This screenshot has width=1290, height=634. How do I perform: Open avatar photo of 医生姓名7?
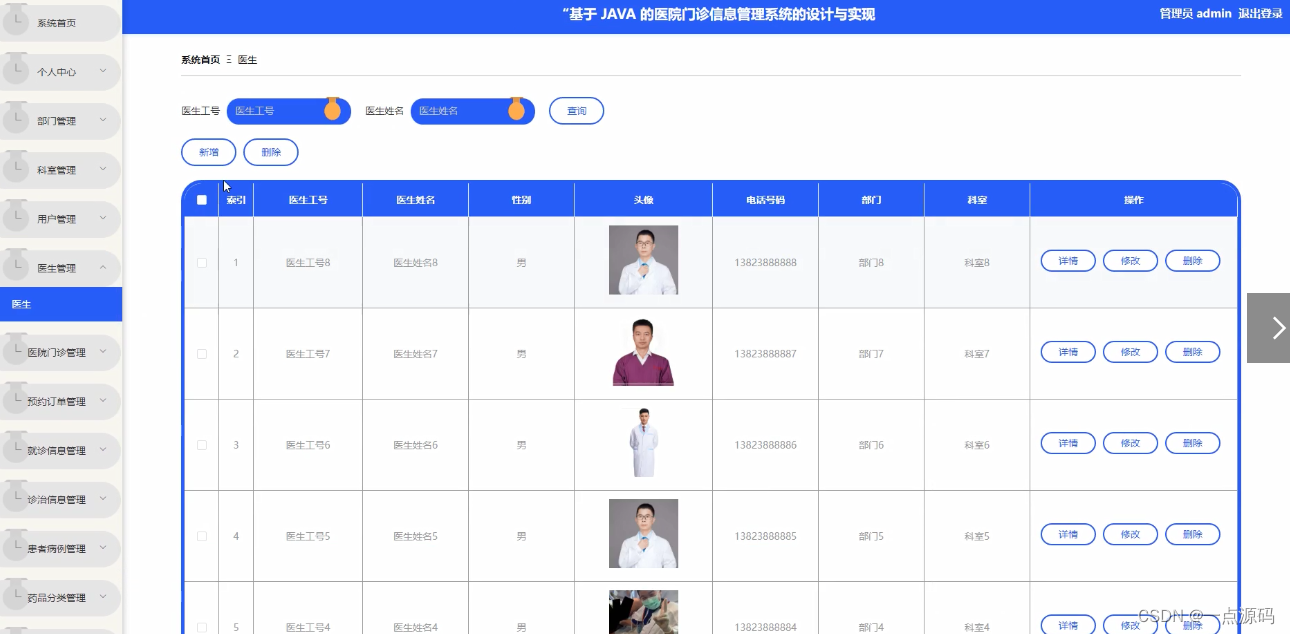(643, 352)
